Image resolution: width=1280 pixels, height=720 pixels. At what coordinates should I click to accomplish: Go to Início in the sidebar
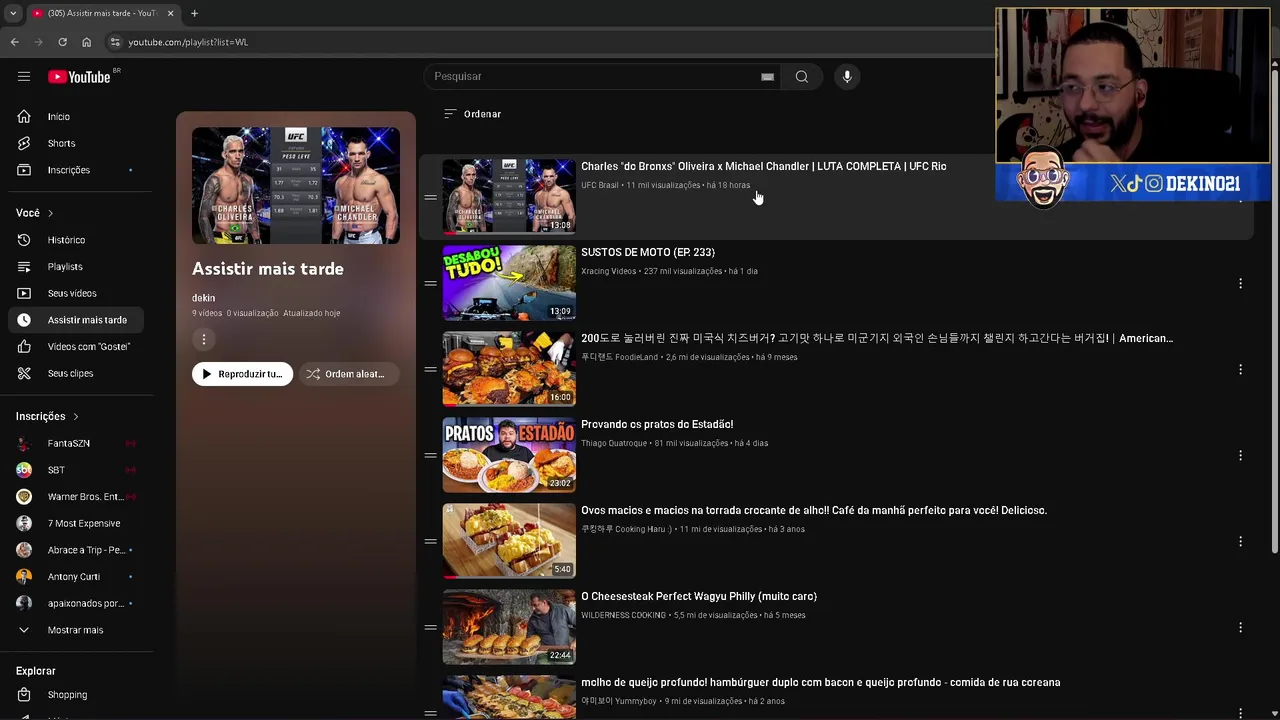coord(77,117)
